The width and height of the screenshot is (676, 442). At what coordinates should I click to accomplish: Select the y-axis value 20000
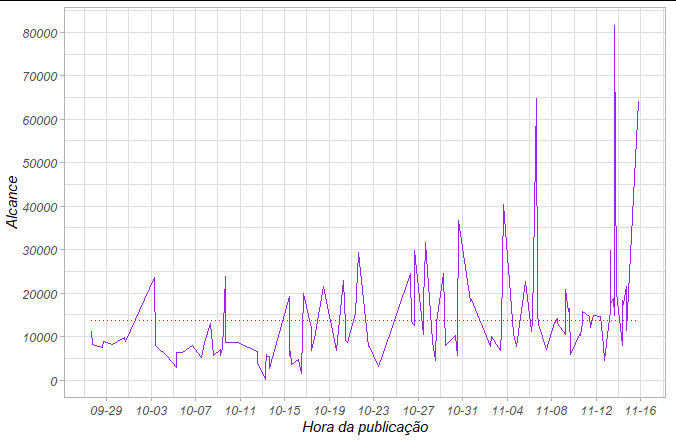click(x=40, y=295)
